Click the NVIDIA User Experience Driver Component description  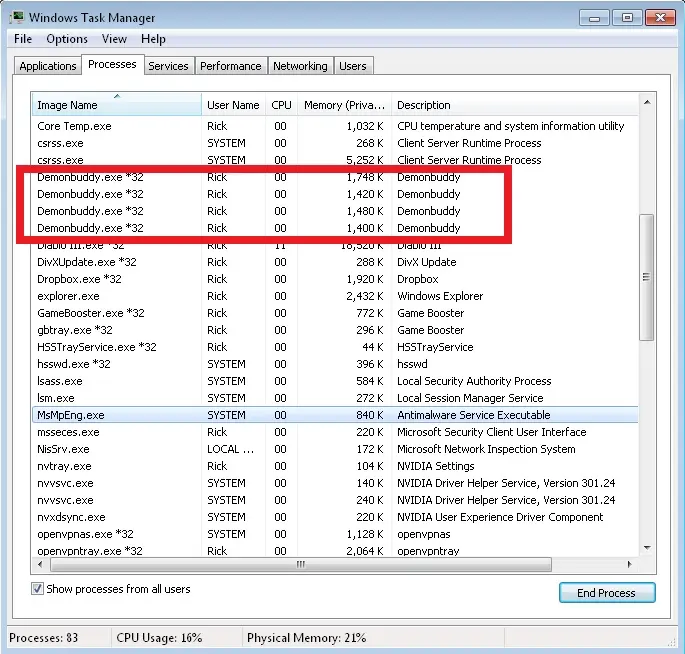click(500, 517)
